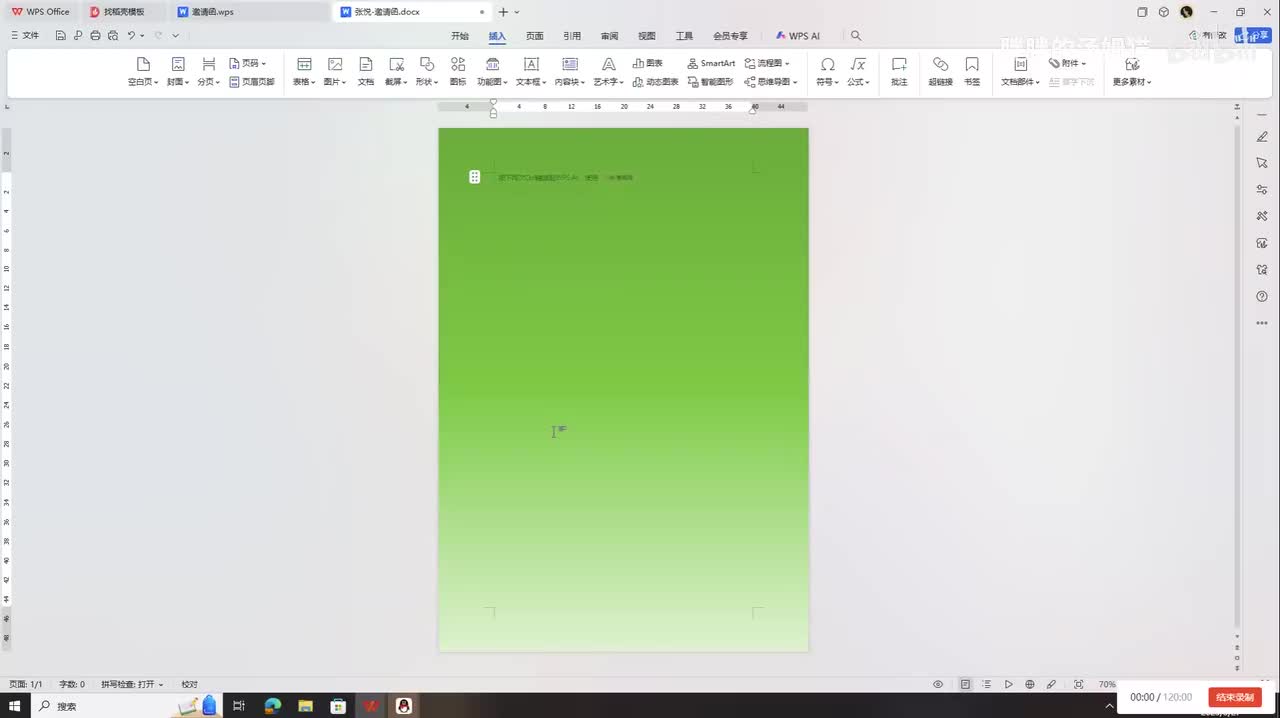Switch to the 页面 (Page) ribbon tab
Viewport: 1280px width, 718px height.
pyautogui.click(x=535, y=36)
